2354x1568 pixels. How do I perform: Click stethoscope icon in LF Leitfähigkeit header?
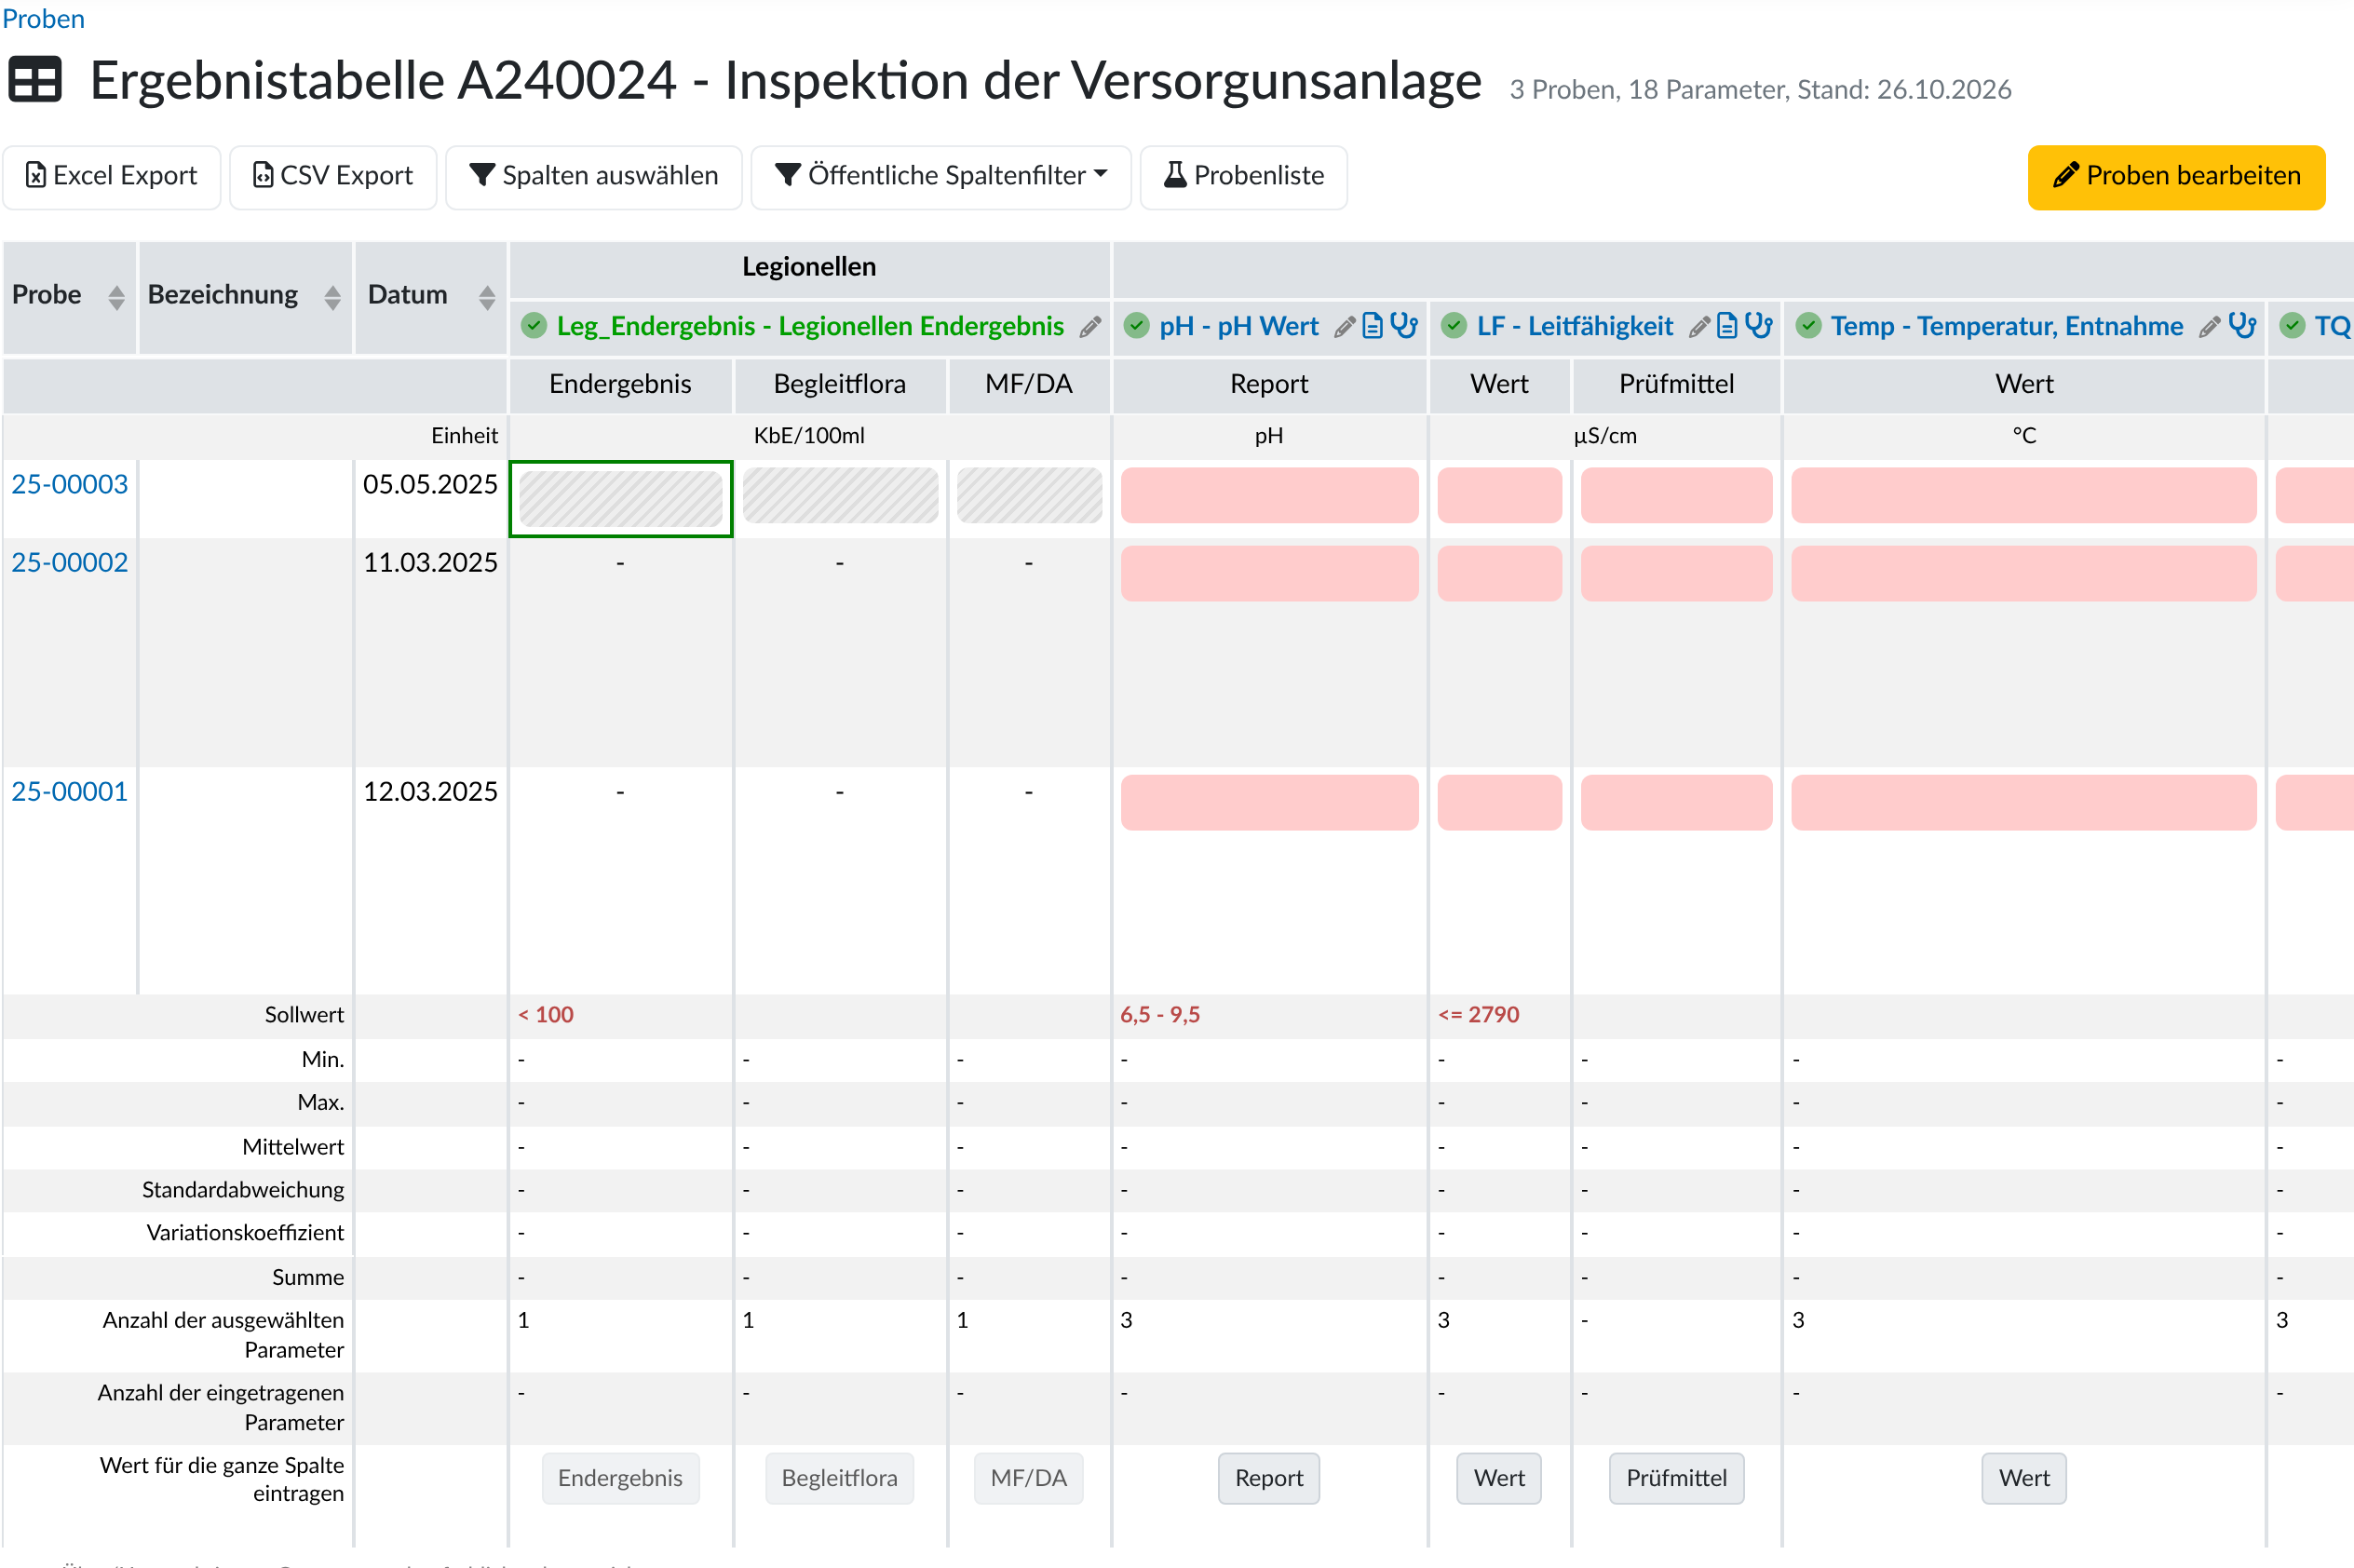click(1758, 326)
